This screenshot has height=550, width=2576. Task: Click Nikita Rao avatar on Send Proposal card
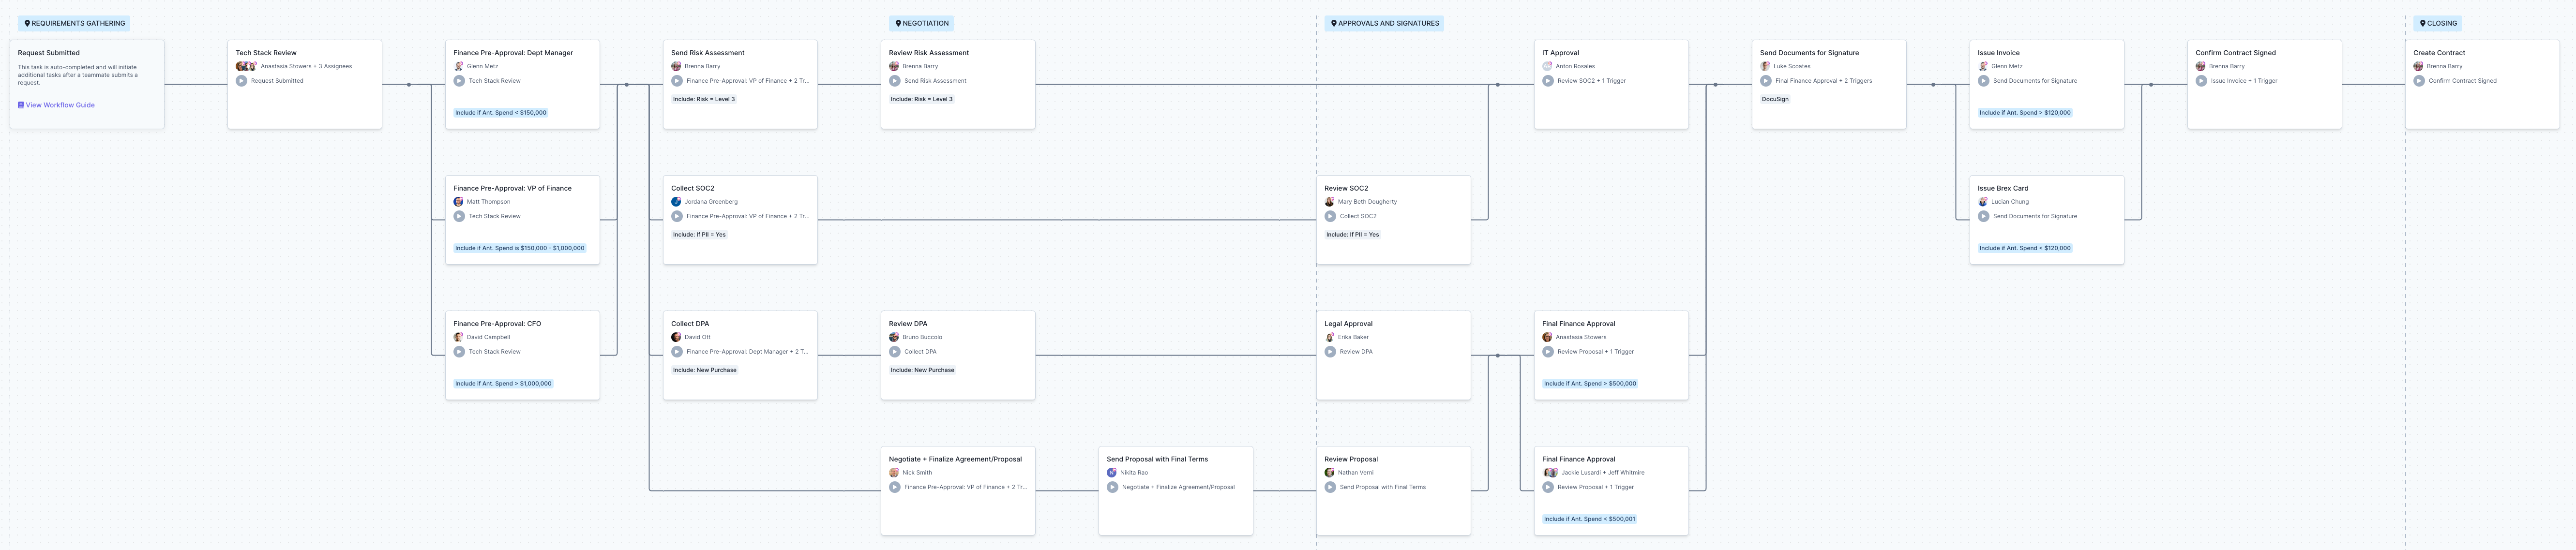click(x=1112, y=473)
